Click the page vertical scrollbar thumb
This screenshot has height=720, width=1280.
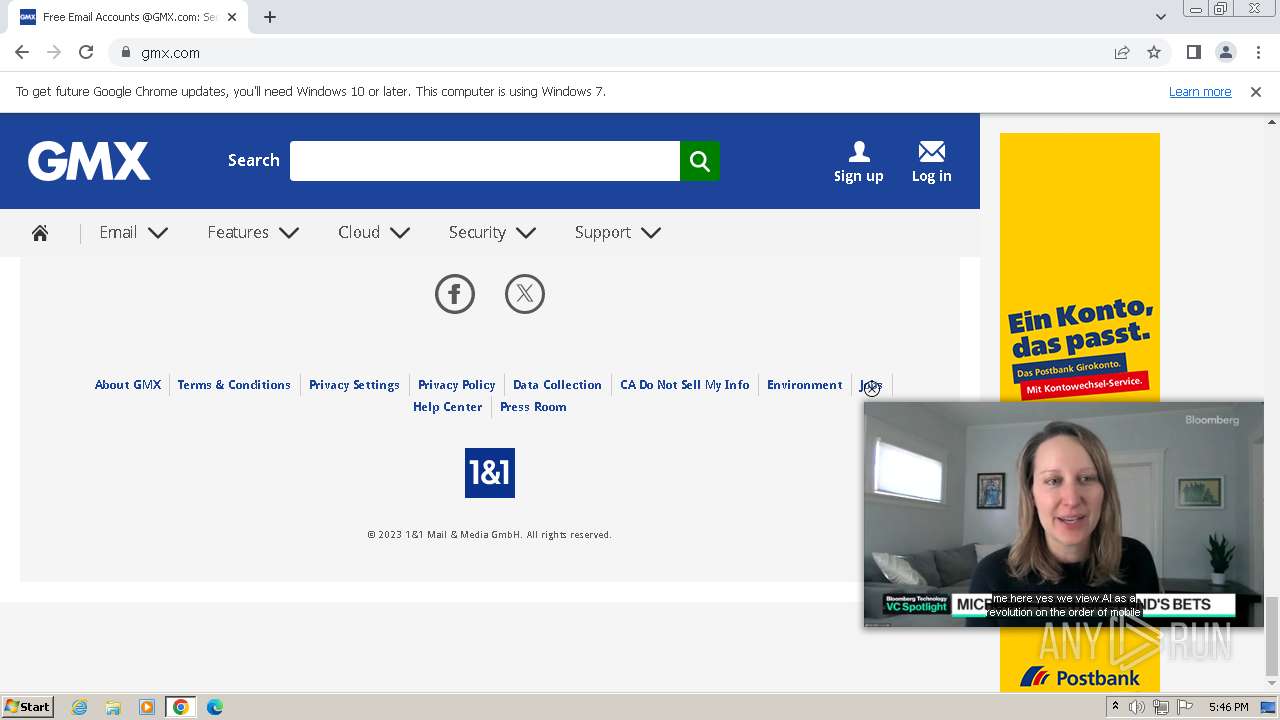(x=1272, y=635)
